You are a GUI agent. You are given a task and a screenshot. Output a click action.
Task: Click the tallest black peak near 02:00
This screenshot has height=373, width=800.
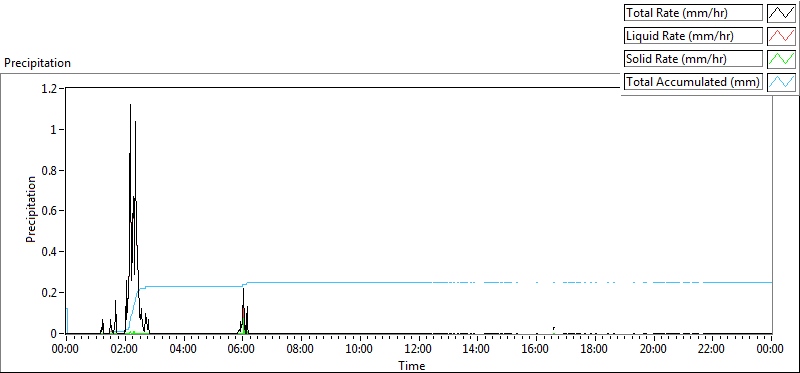[130, 106]
